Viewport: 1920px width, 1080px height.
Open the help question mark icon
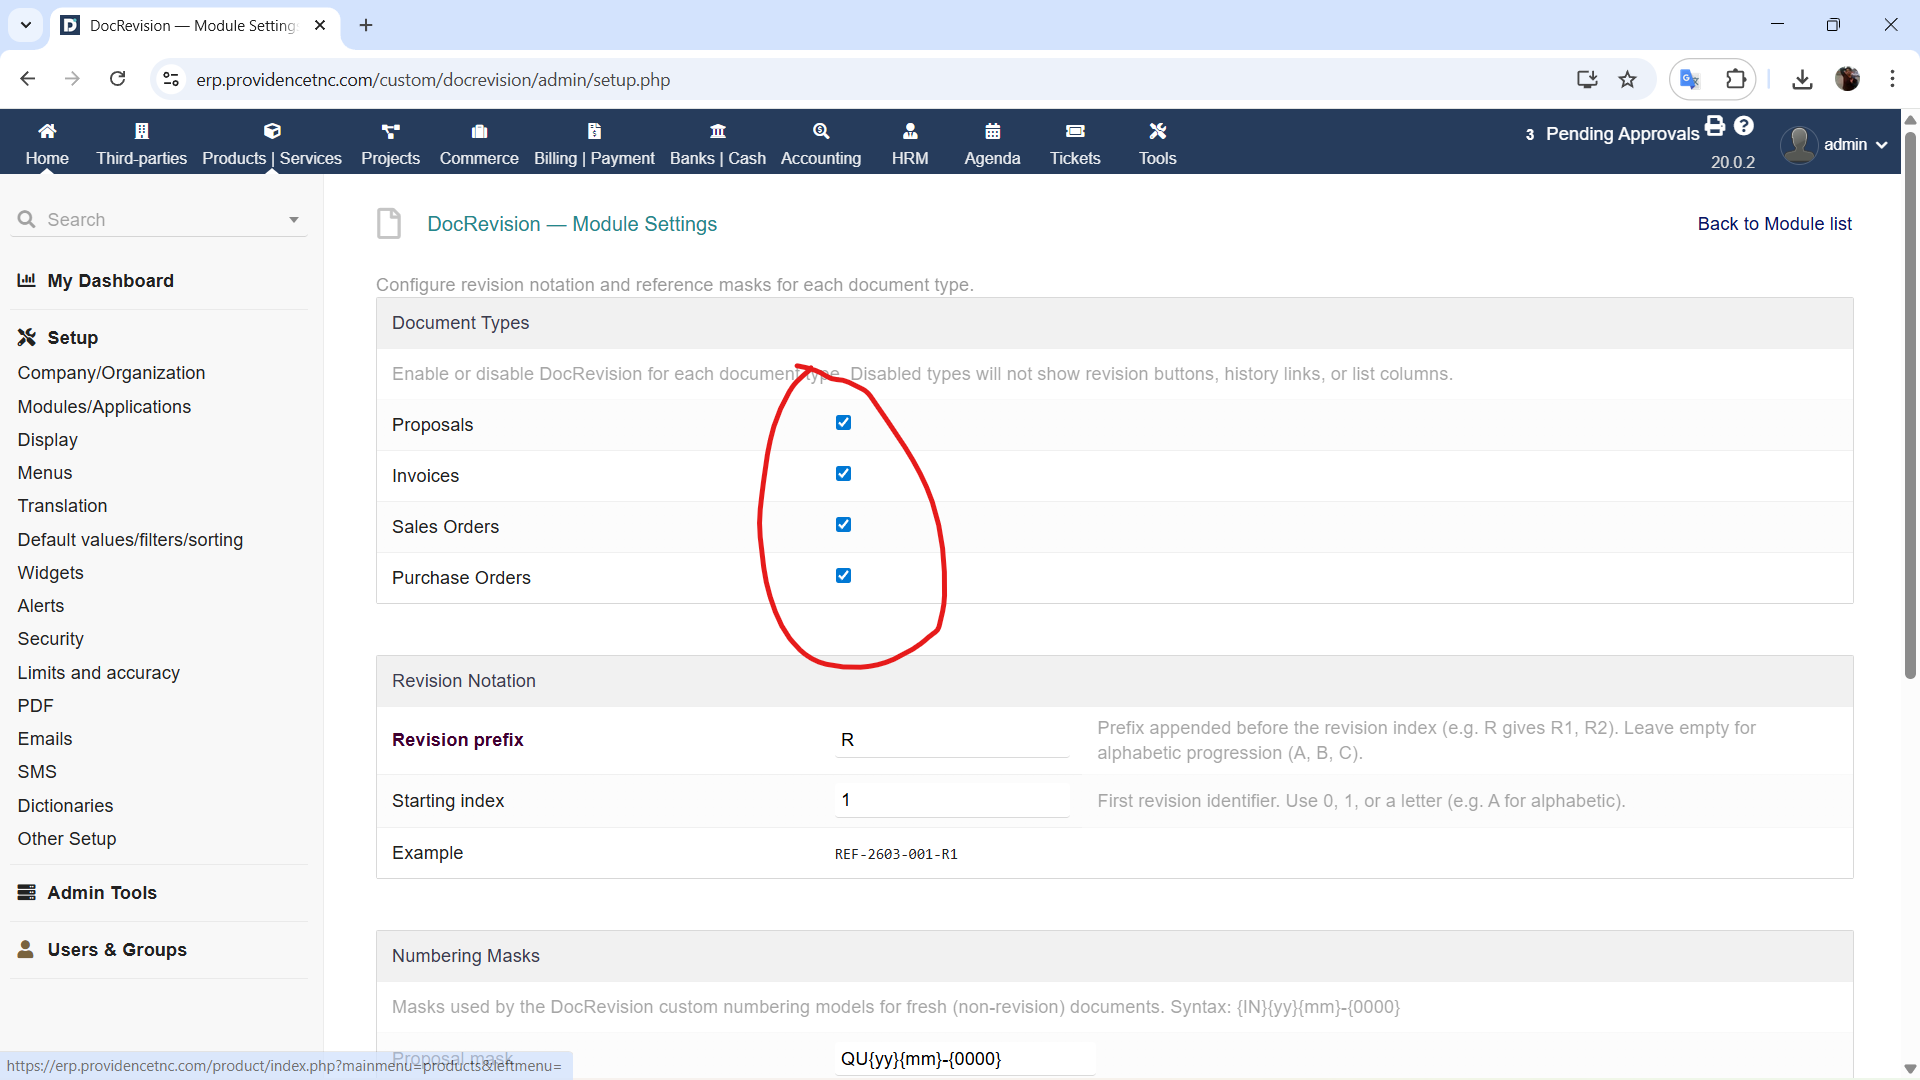point(1744,126)
